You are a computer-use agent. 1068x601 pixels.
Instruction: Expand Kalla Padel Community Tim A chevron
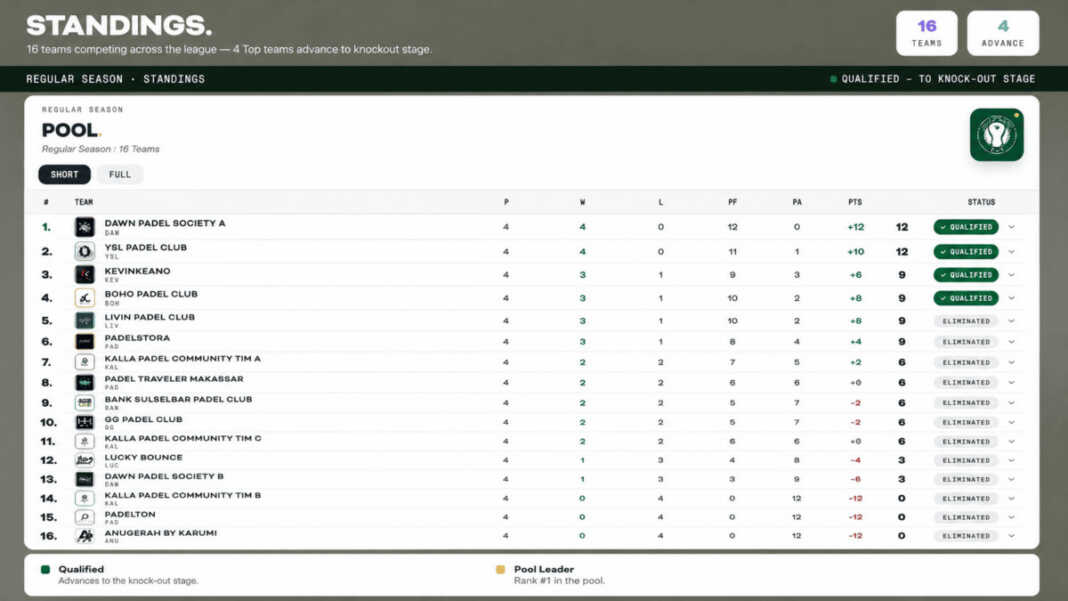1011,363
